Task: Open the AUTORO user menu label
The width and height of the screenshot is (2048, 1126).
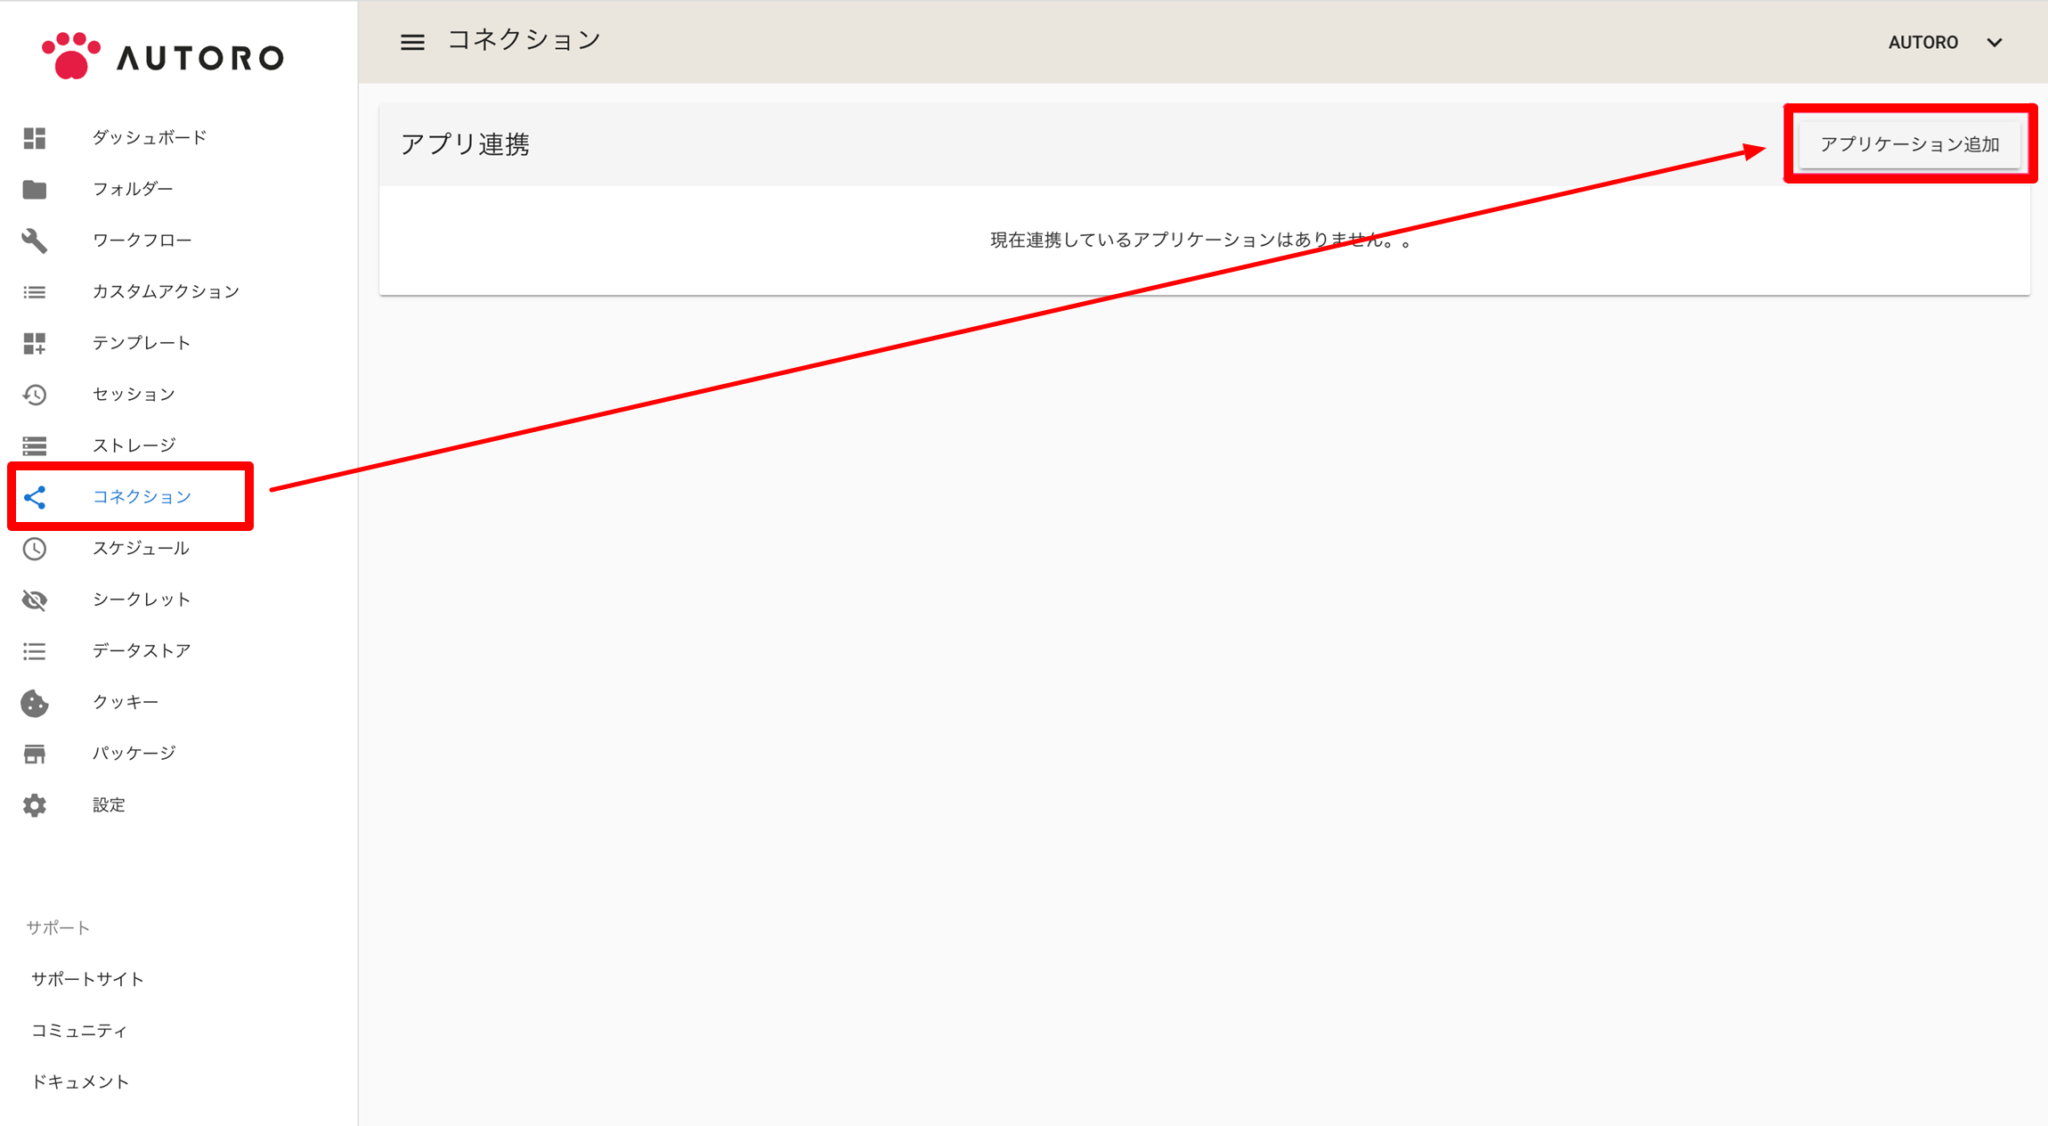Action: point(1922,43)
